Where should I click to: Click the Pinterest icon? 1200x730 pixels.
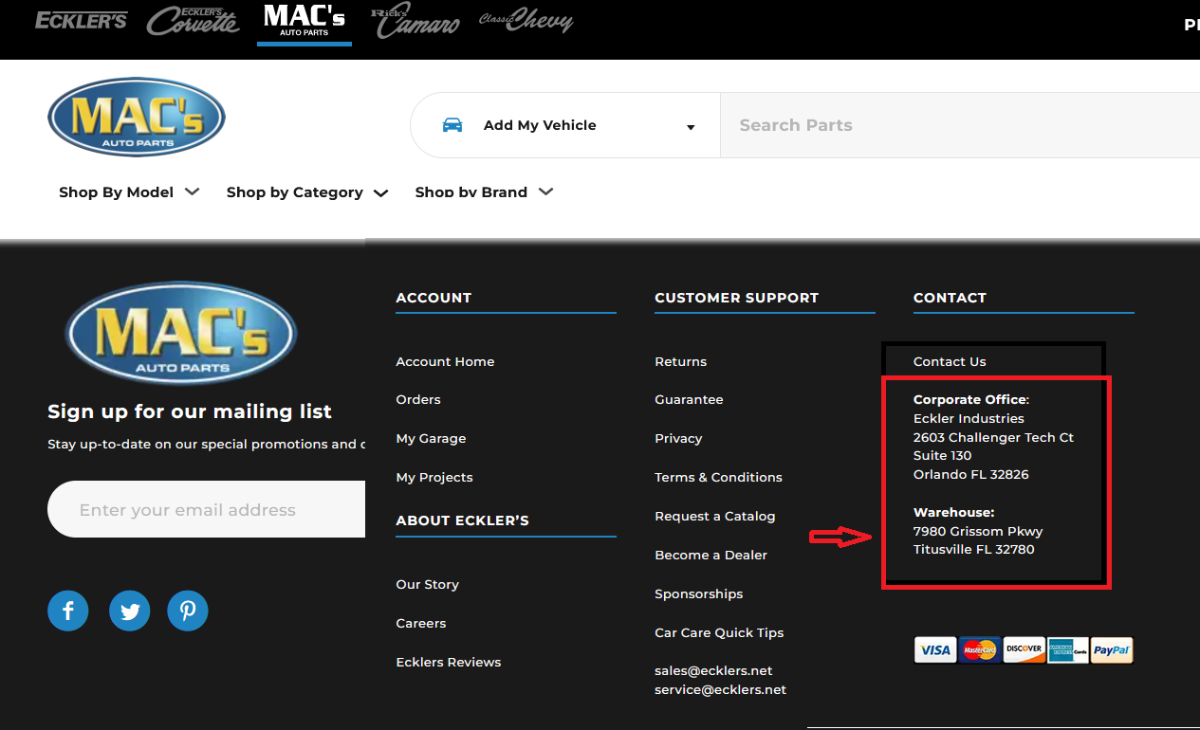pyautogui.click(x=187, y=610)
